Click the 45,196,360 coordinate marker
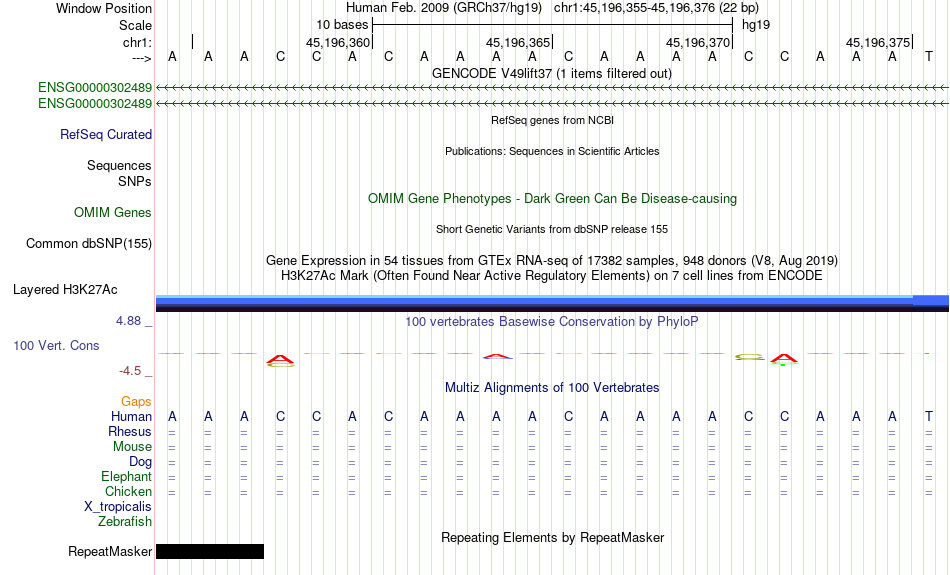 (x=337, y=42)
